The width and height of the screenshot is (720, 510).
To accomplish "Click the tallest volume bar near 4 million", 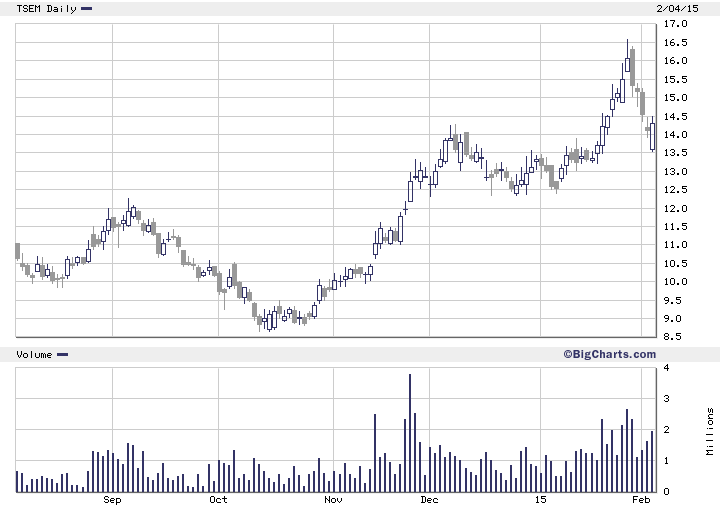I will (410, 433).
